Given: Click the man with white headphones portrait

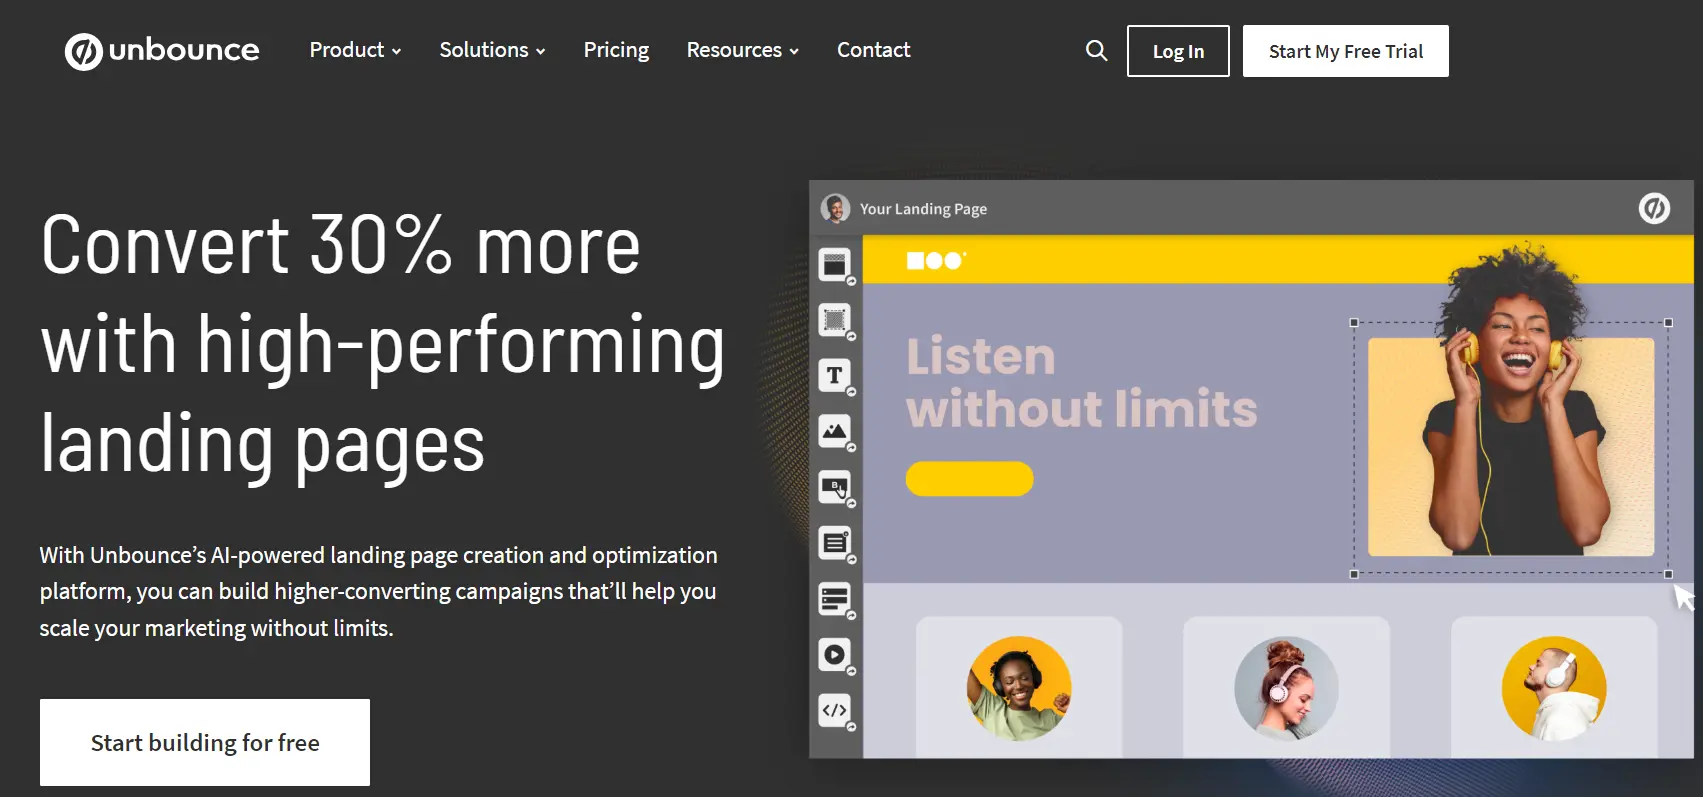Looking at the screenshot, I should point(1554,688).
